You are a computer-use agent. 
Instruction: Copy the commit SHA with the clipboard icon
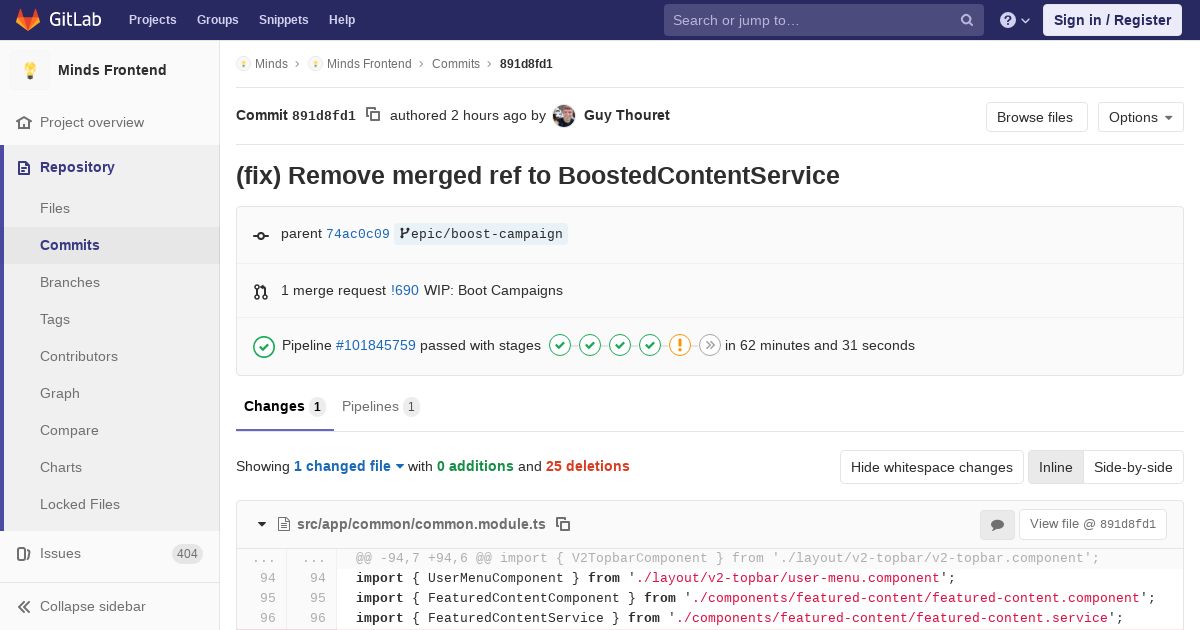[x=373, y=115]
